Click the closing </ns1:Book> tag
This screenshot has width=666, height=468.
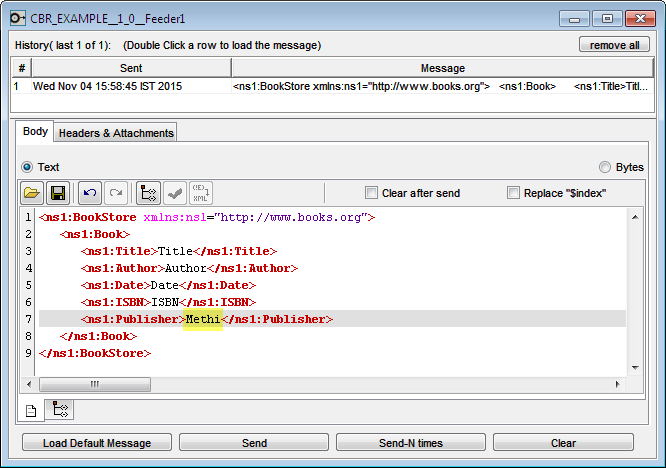(99, 336)
